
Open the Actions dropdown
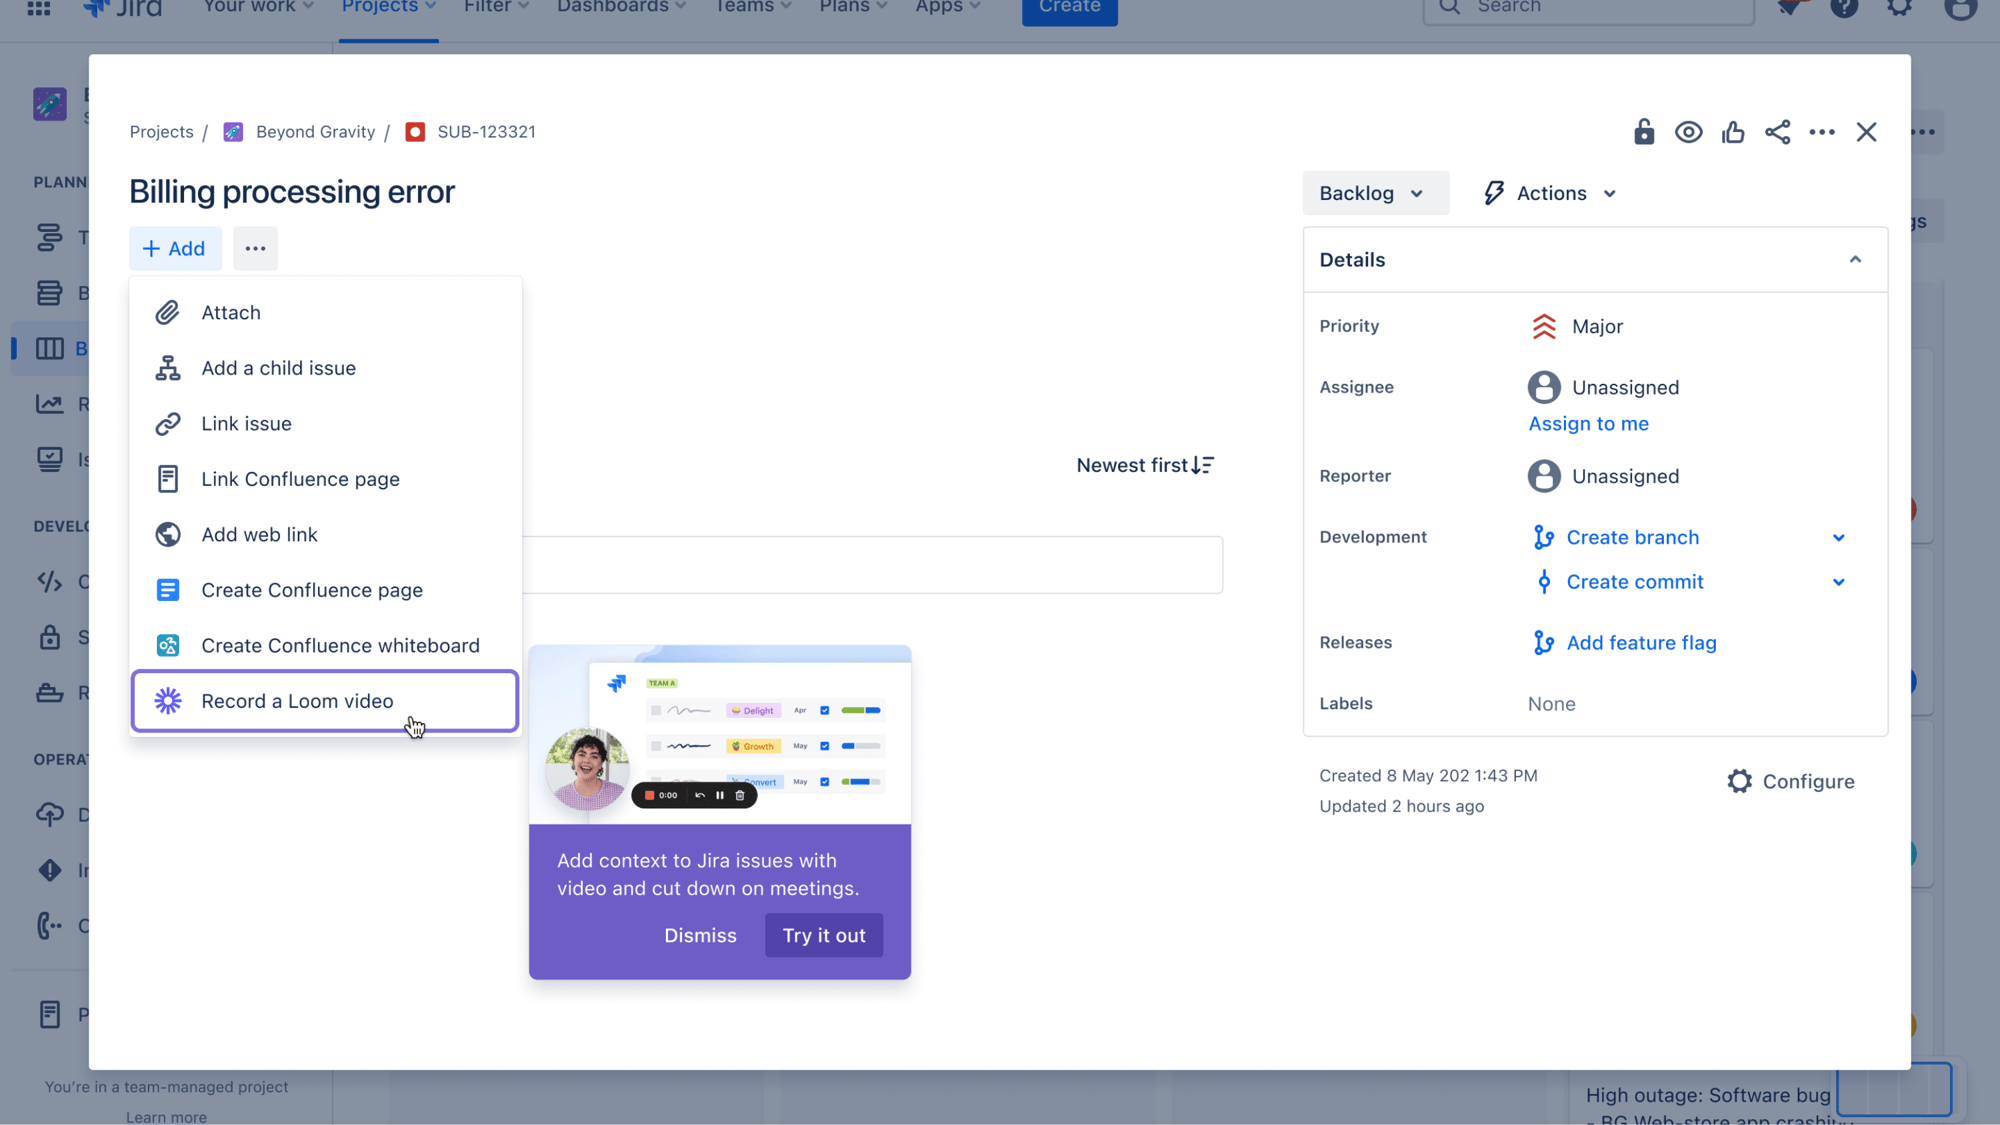coord(1551,193)
